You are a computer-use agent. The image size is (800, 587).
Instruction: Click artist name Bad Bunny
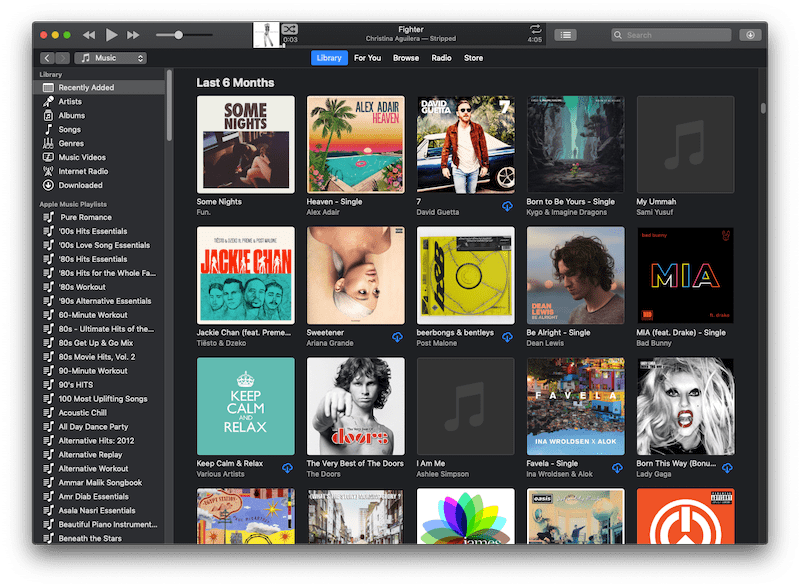(654, 343)
